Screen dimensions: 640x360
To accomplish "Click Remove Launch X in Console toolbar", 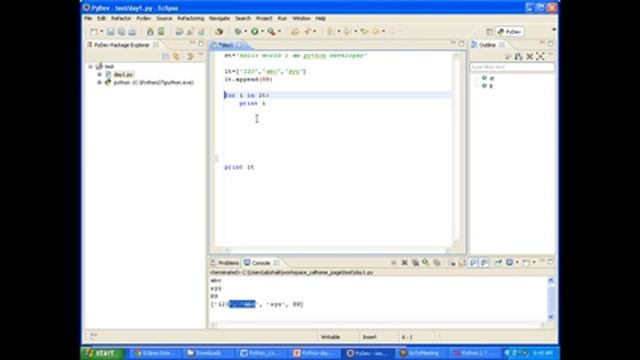I will pyautogui.click(x=404, y=263).
